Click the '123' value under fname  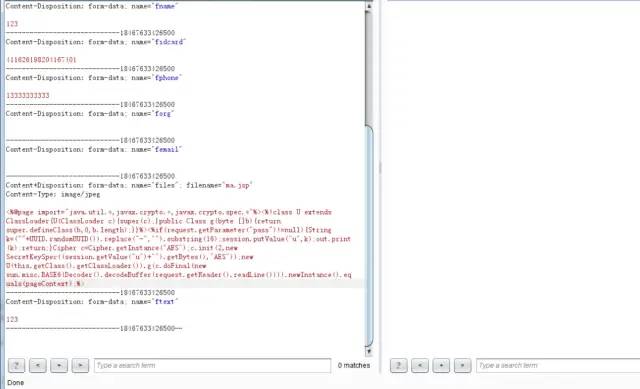tap(12, 24)
